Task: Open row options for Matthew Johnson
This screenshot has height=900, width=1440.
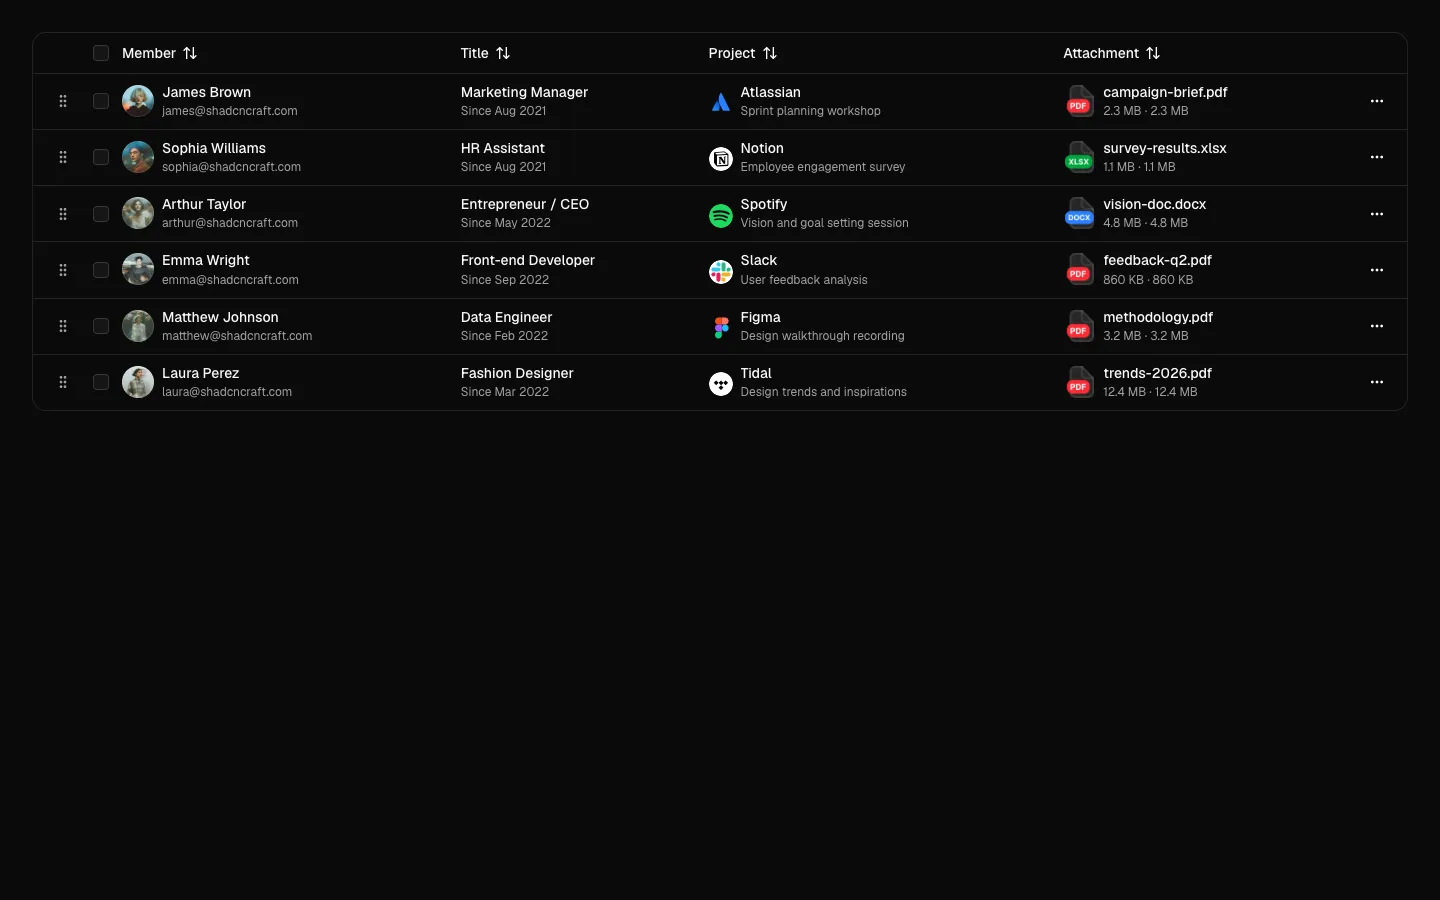Action: pyautogui.click(x=1377, y=326)
